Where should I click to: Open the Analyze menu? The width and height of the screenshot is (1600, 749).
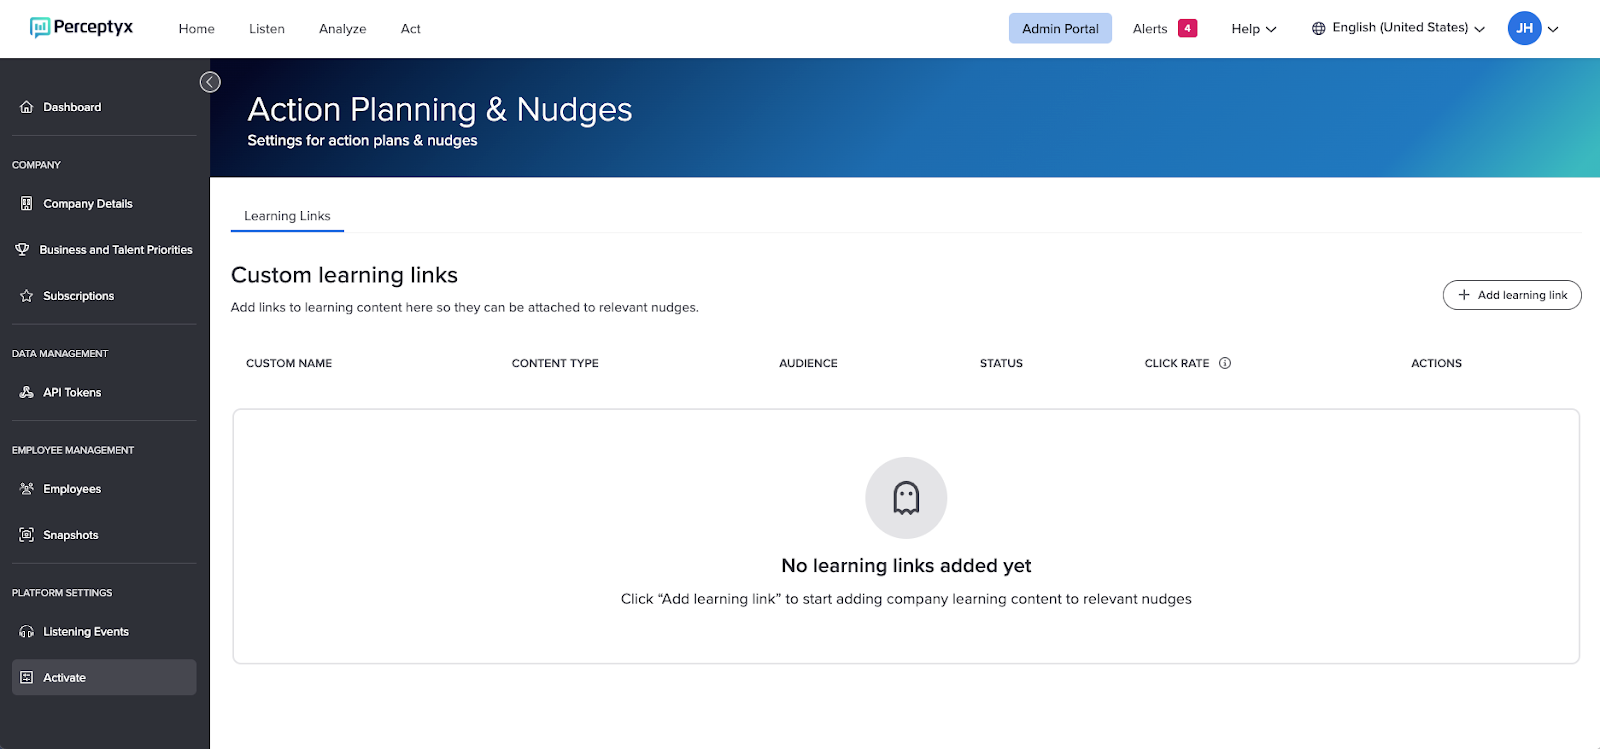(x=343, y=29)
